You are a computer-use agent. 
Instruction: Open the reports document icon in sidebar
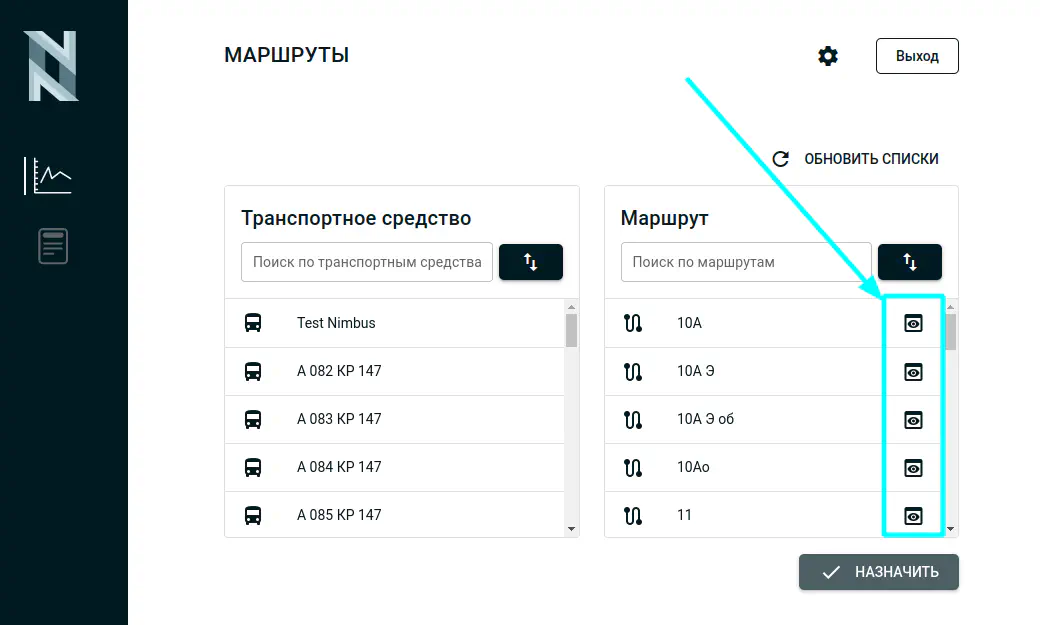click(x=53, y=246)
